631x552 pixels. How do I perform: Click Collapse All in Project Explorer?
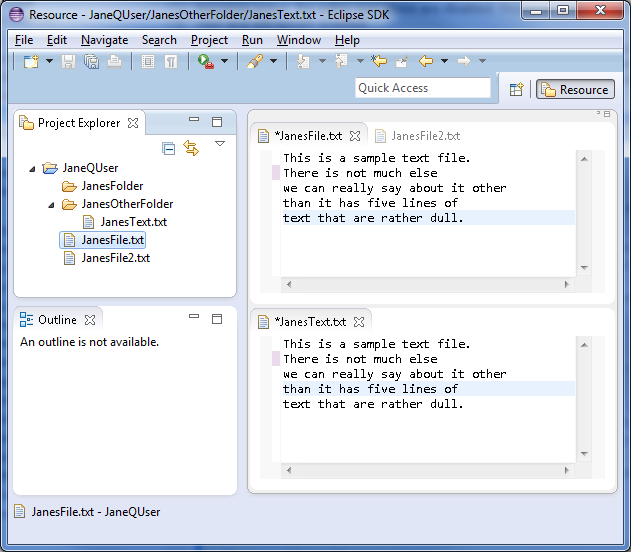coord(168,148)
